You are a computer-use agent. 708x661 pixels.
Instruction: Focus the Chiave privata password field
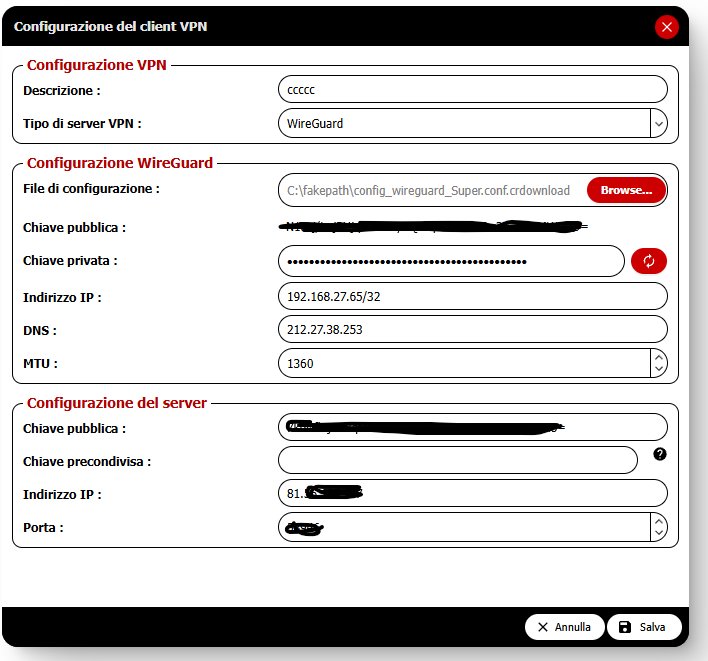coord(451,261)
